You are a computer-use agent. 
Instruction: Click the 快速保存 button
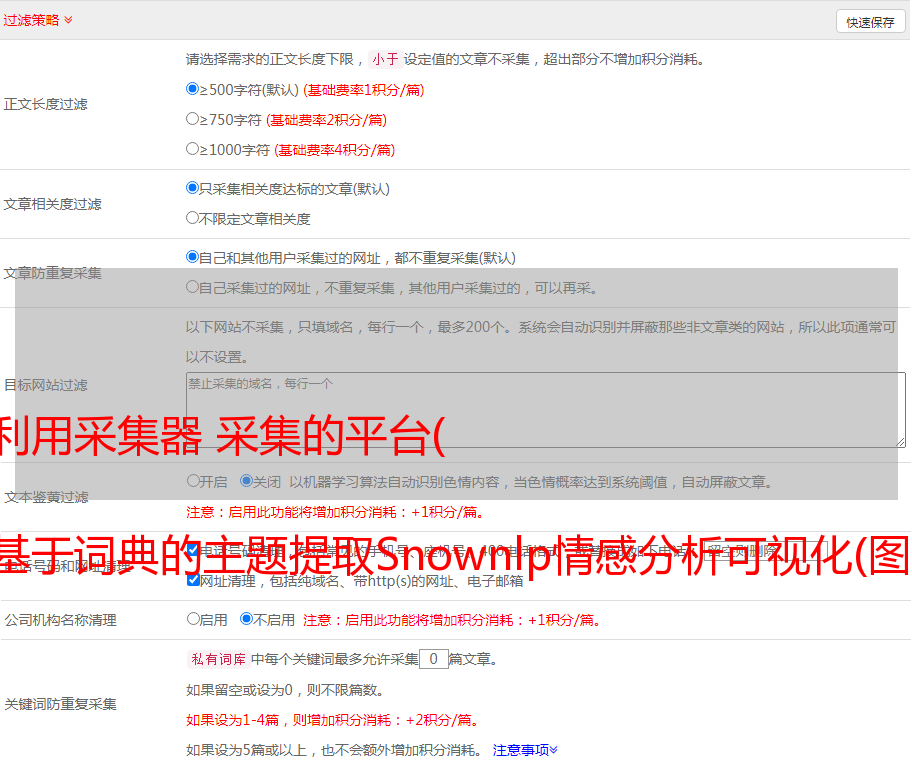pyautogui.click(x=870, y=22)
